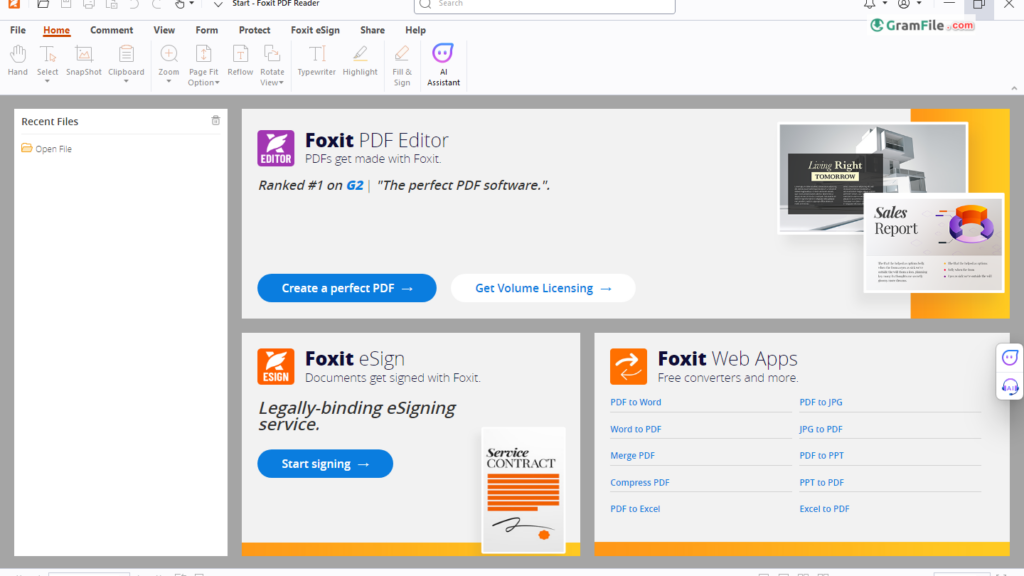Click the Zoom magnifier icon
The image size is (1024, 576).
pos(168,54)
